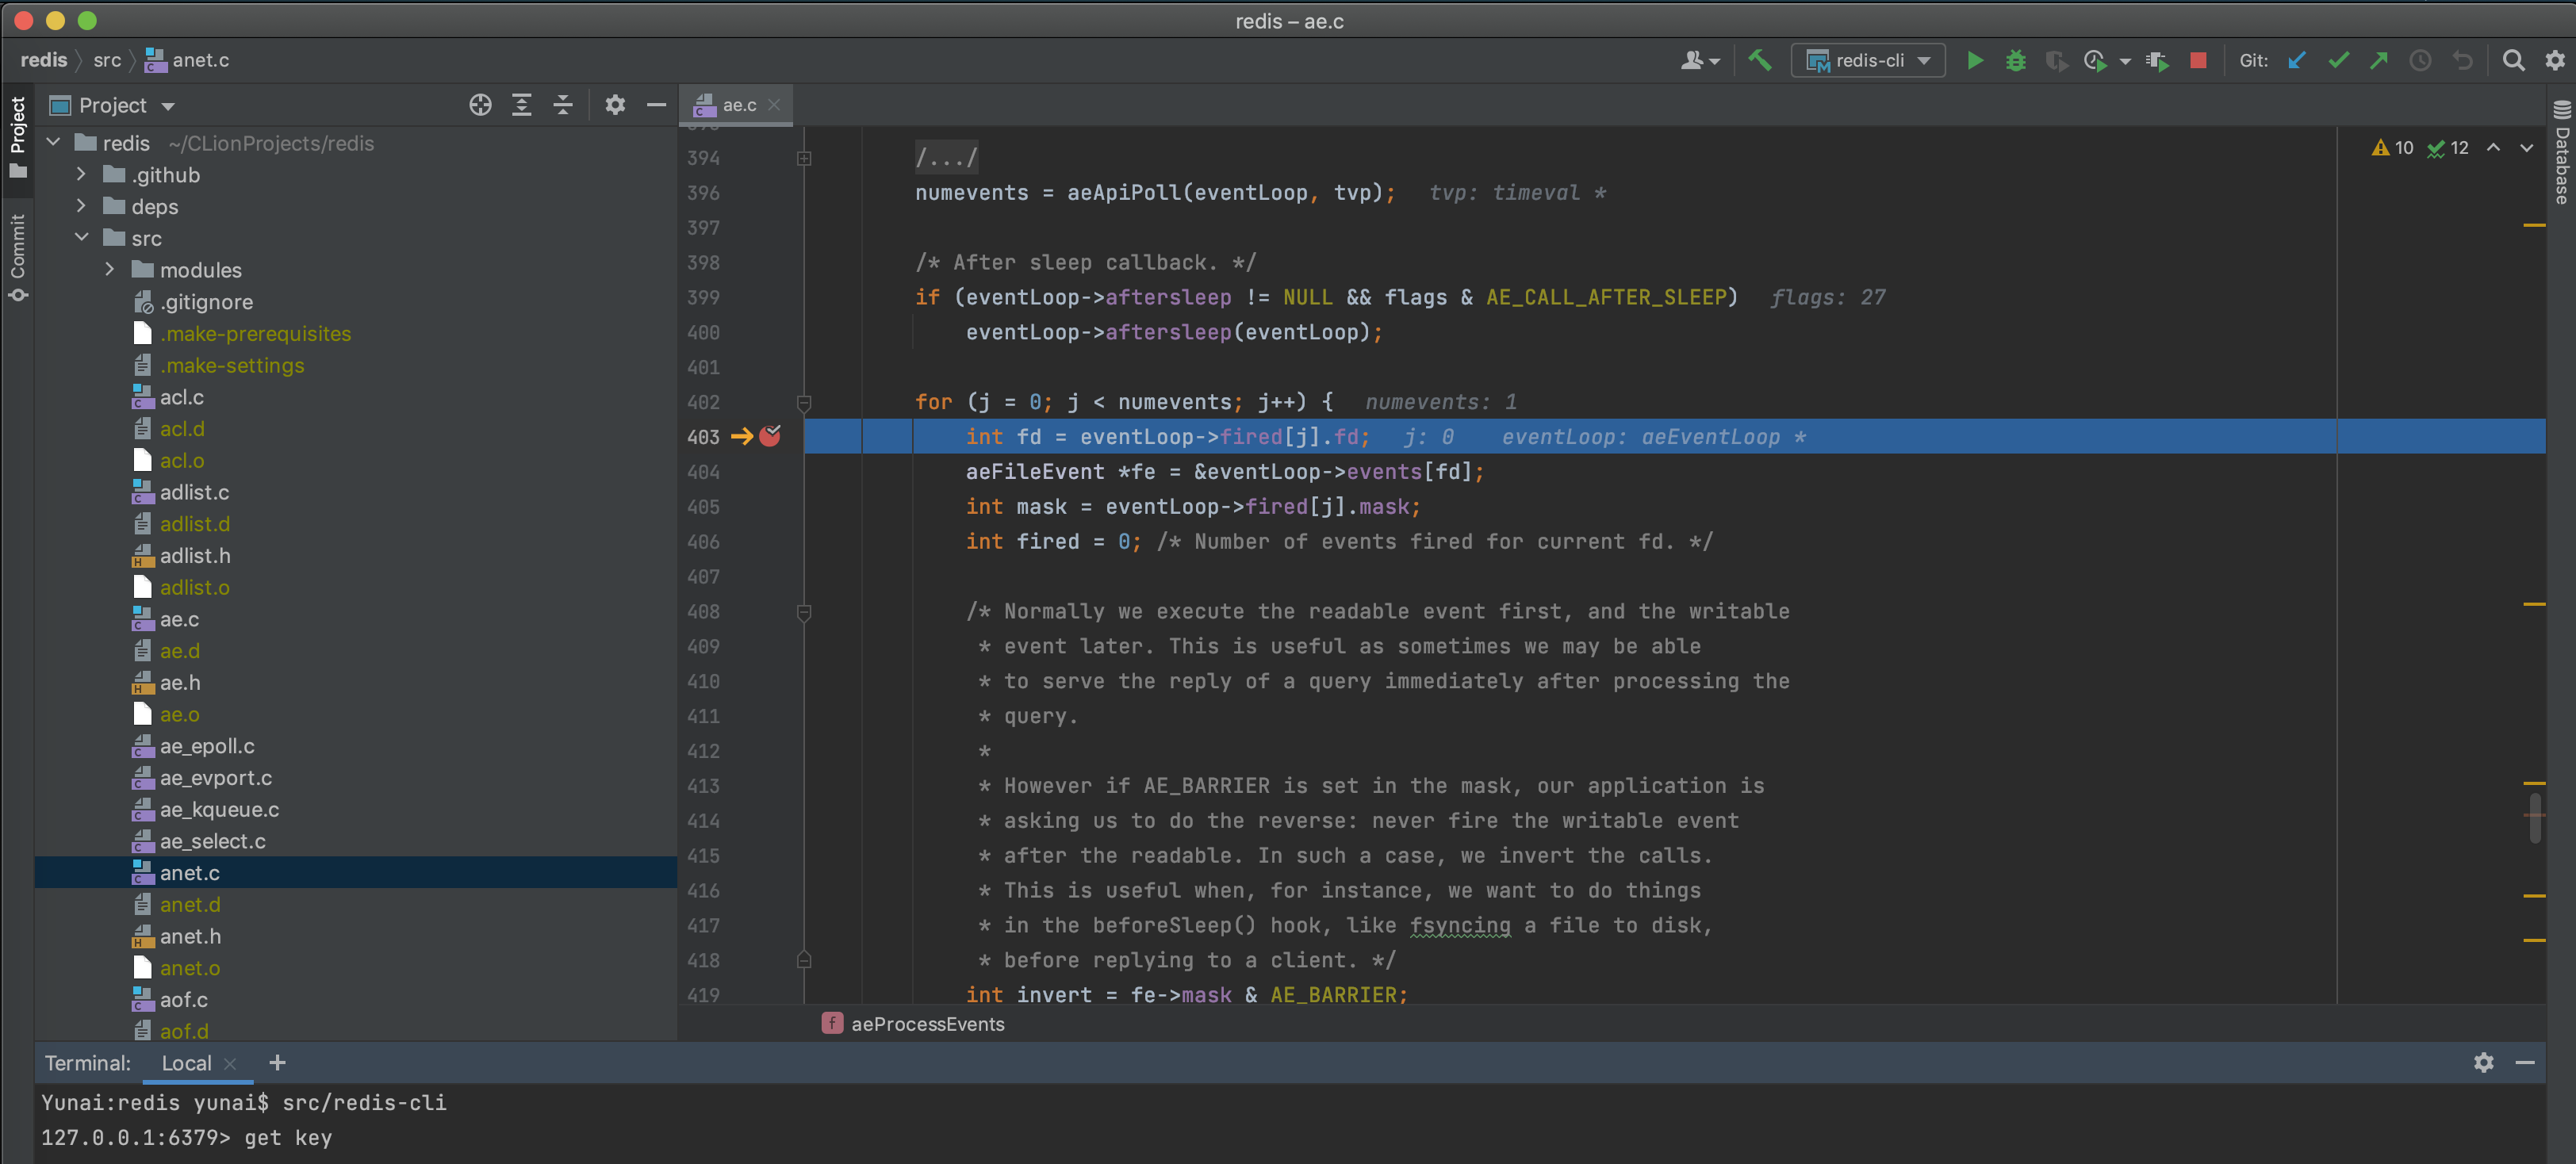Fold the for loop at line 402
The image size is (2576, 1164).
tap(804, 402)
